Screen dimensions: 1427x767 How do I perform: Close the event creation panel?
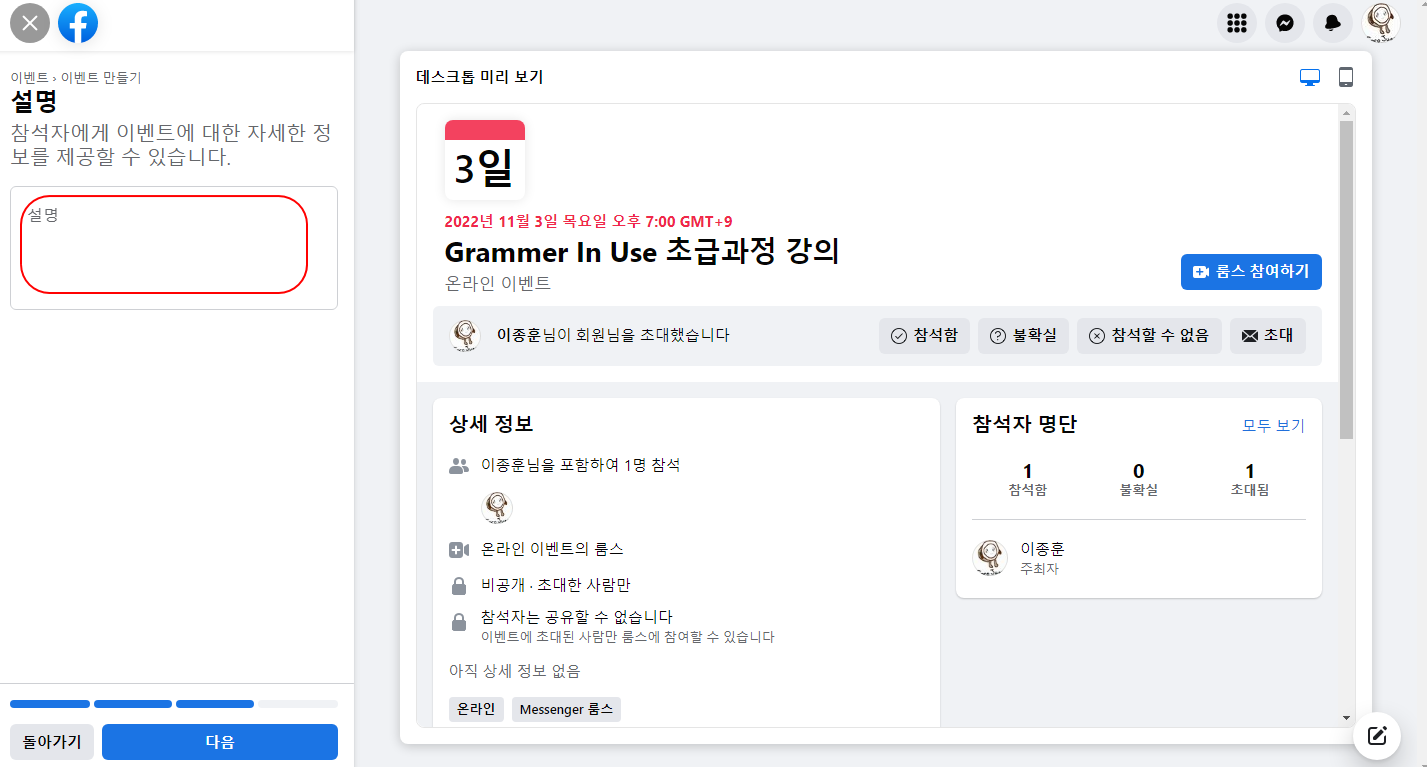(30, 23)
